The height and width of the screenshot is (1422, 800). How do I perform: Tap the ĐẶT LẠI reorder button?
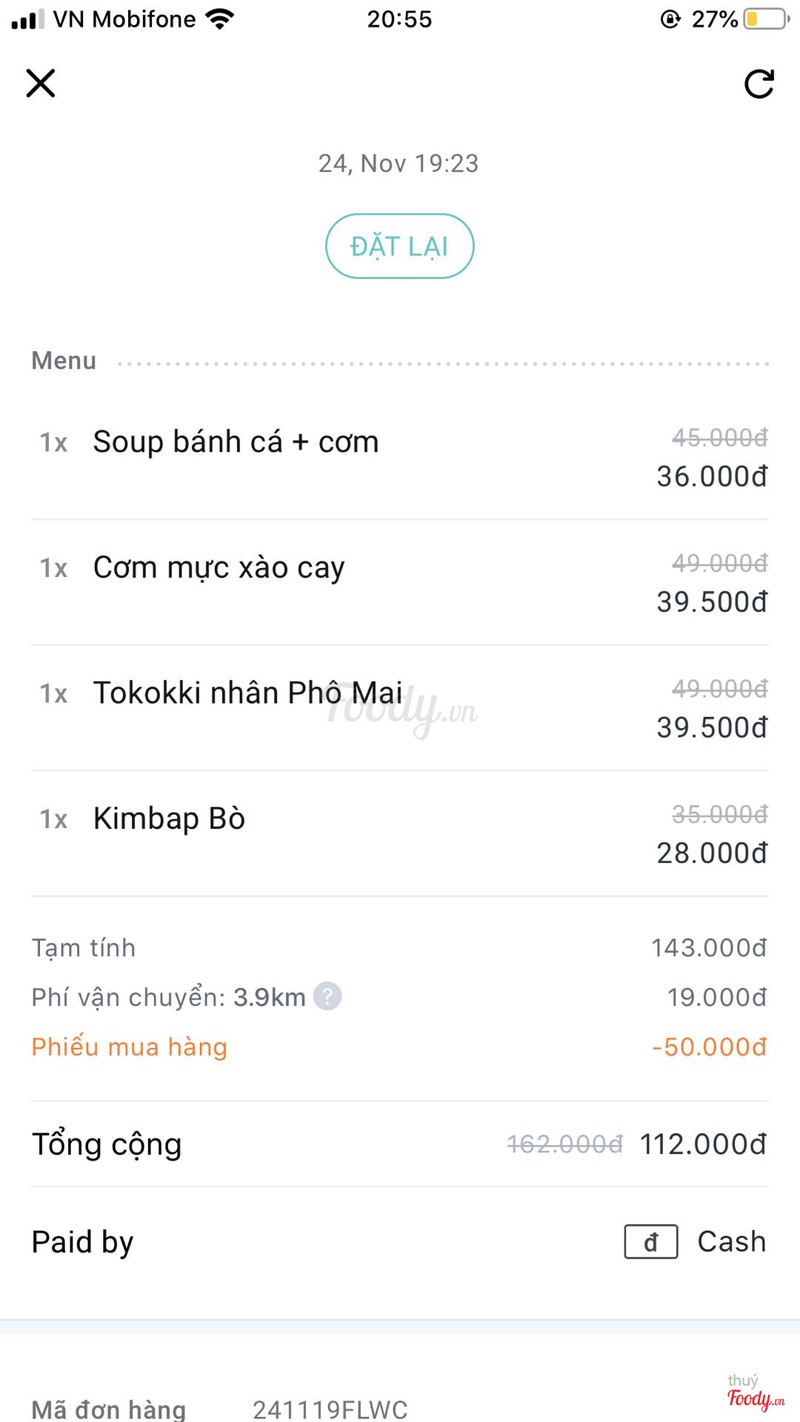point(399,246)
